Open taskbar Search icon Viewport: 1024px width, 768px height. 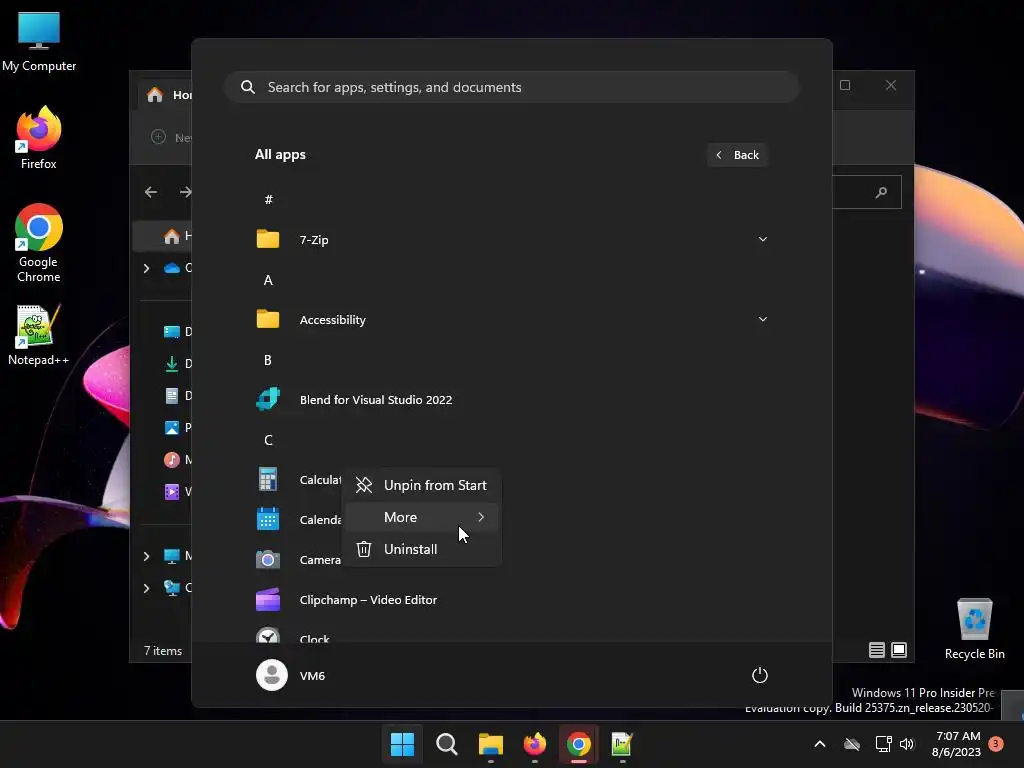pyautogui.click(x=447, y=744)
